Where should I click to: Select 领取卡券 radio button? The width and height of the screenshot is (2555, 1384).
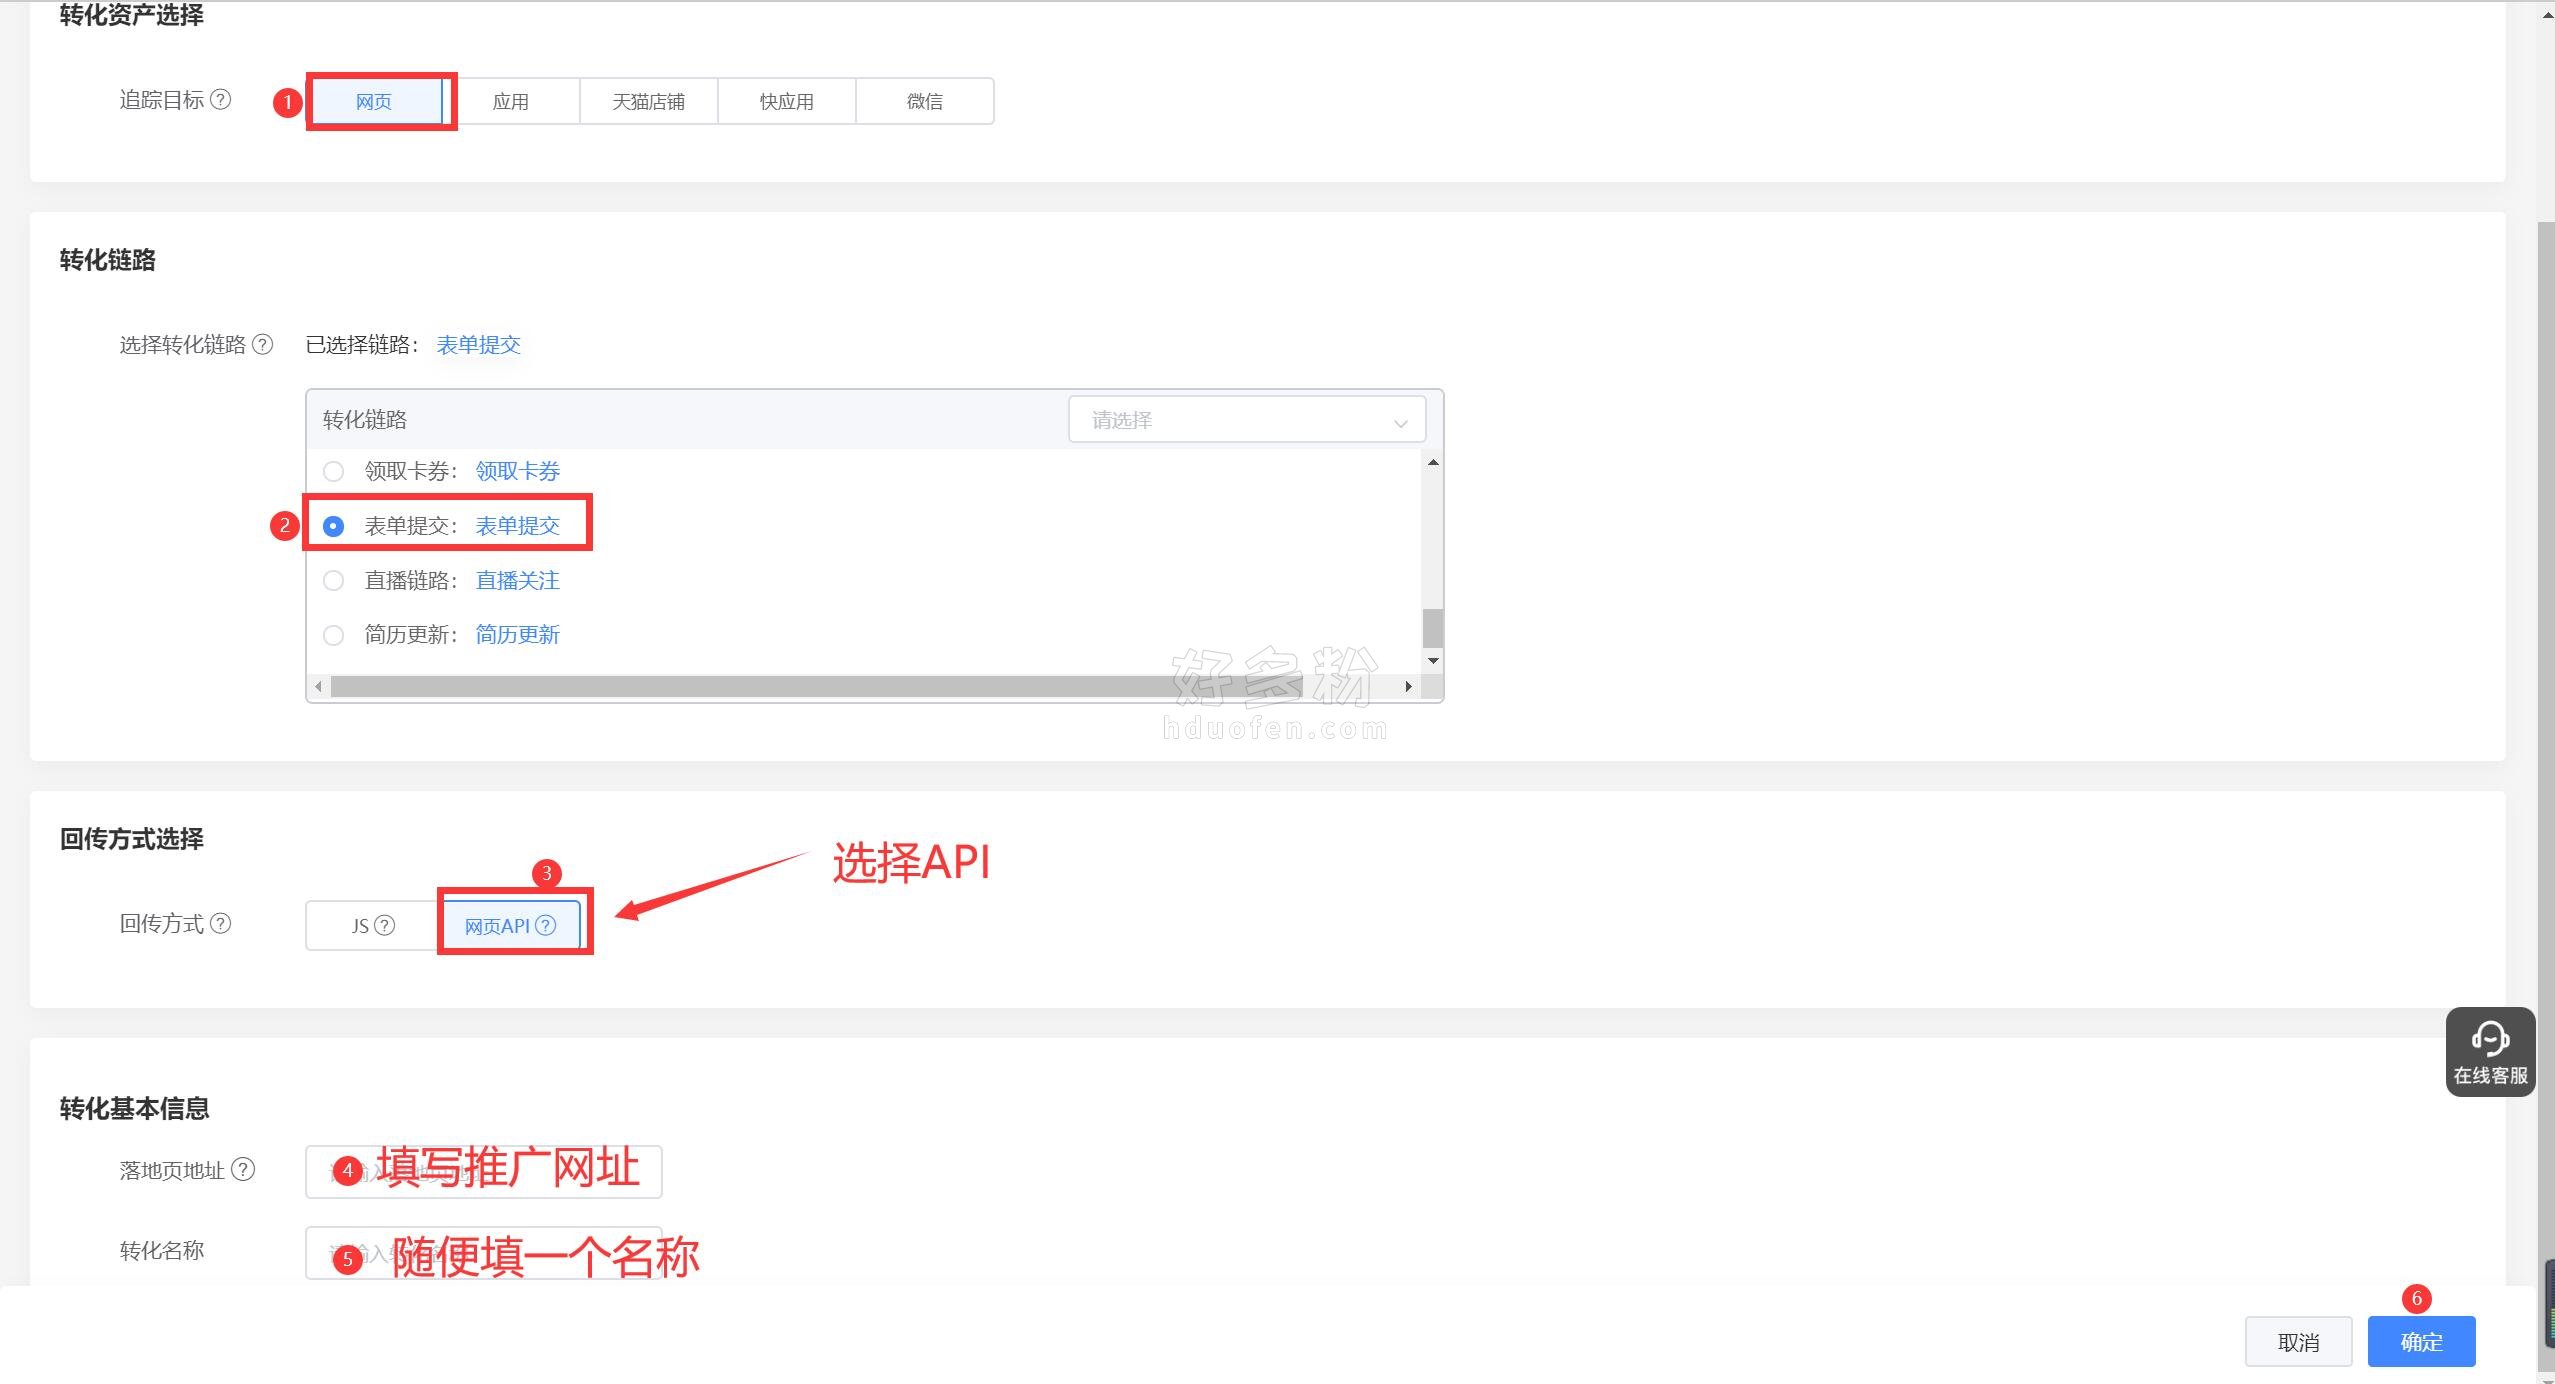coord(334,471)
